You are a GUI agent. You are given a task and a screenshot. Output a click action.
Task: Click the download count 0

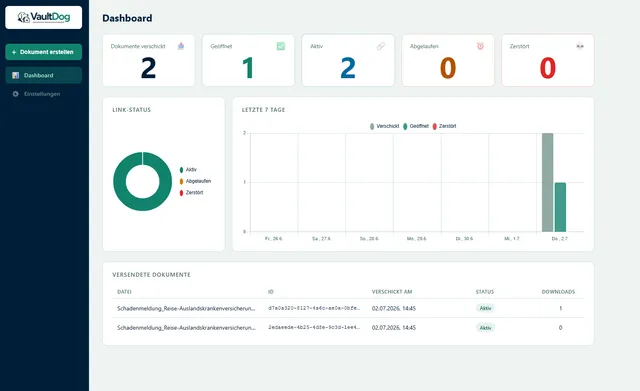point(560,328)
